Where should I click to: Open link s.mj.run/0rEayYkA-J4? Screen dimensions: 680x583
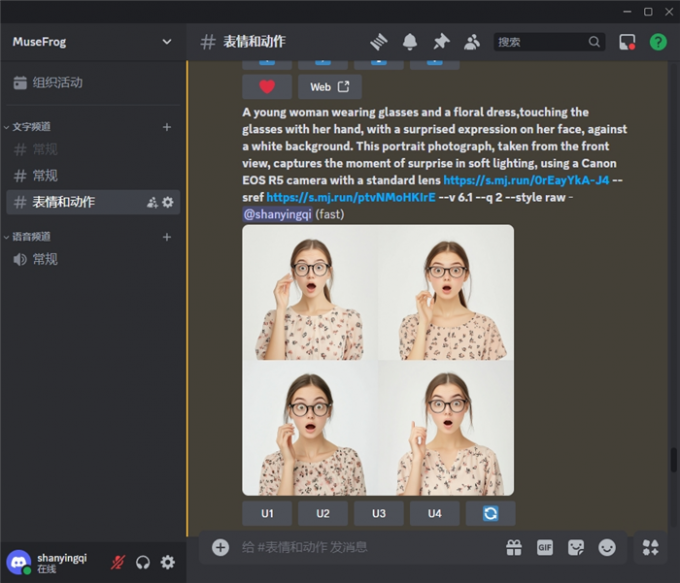pyautogui.click(x=526, y=180)
